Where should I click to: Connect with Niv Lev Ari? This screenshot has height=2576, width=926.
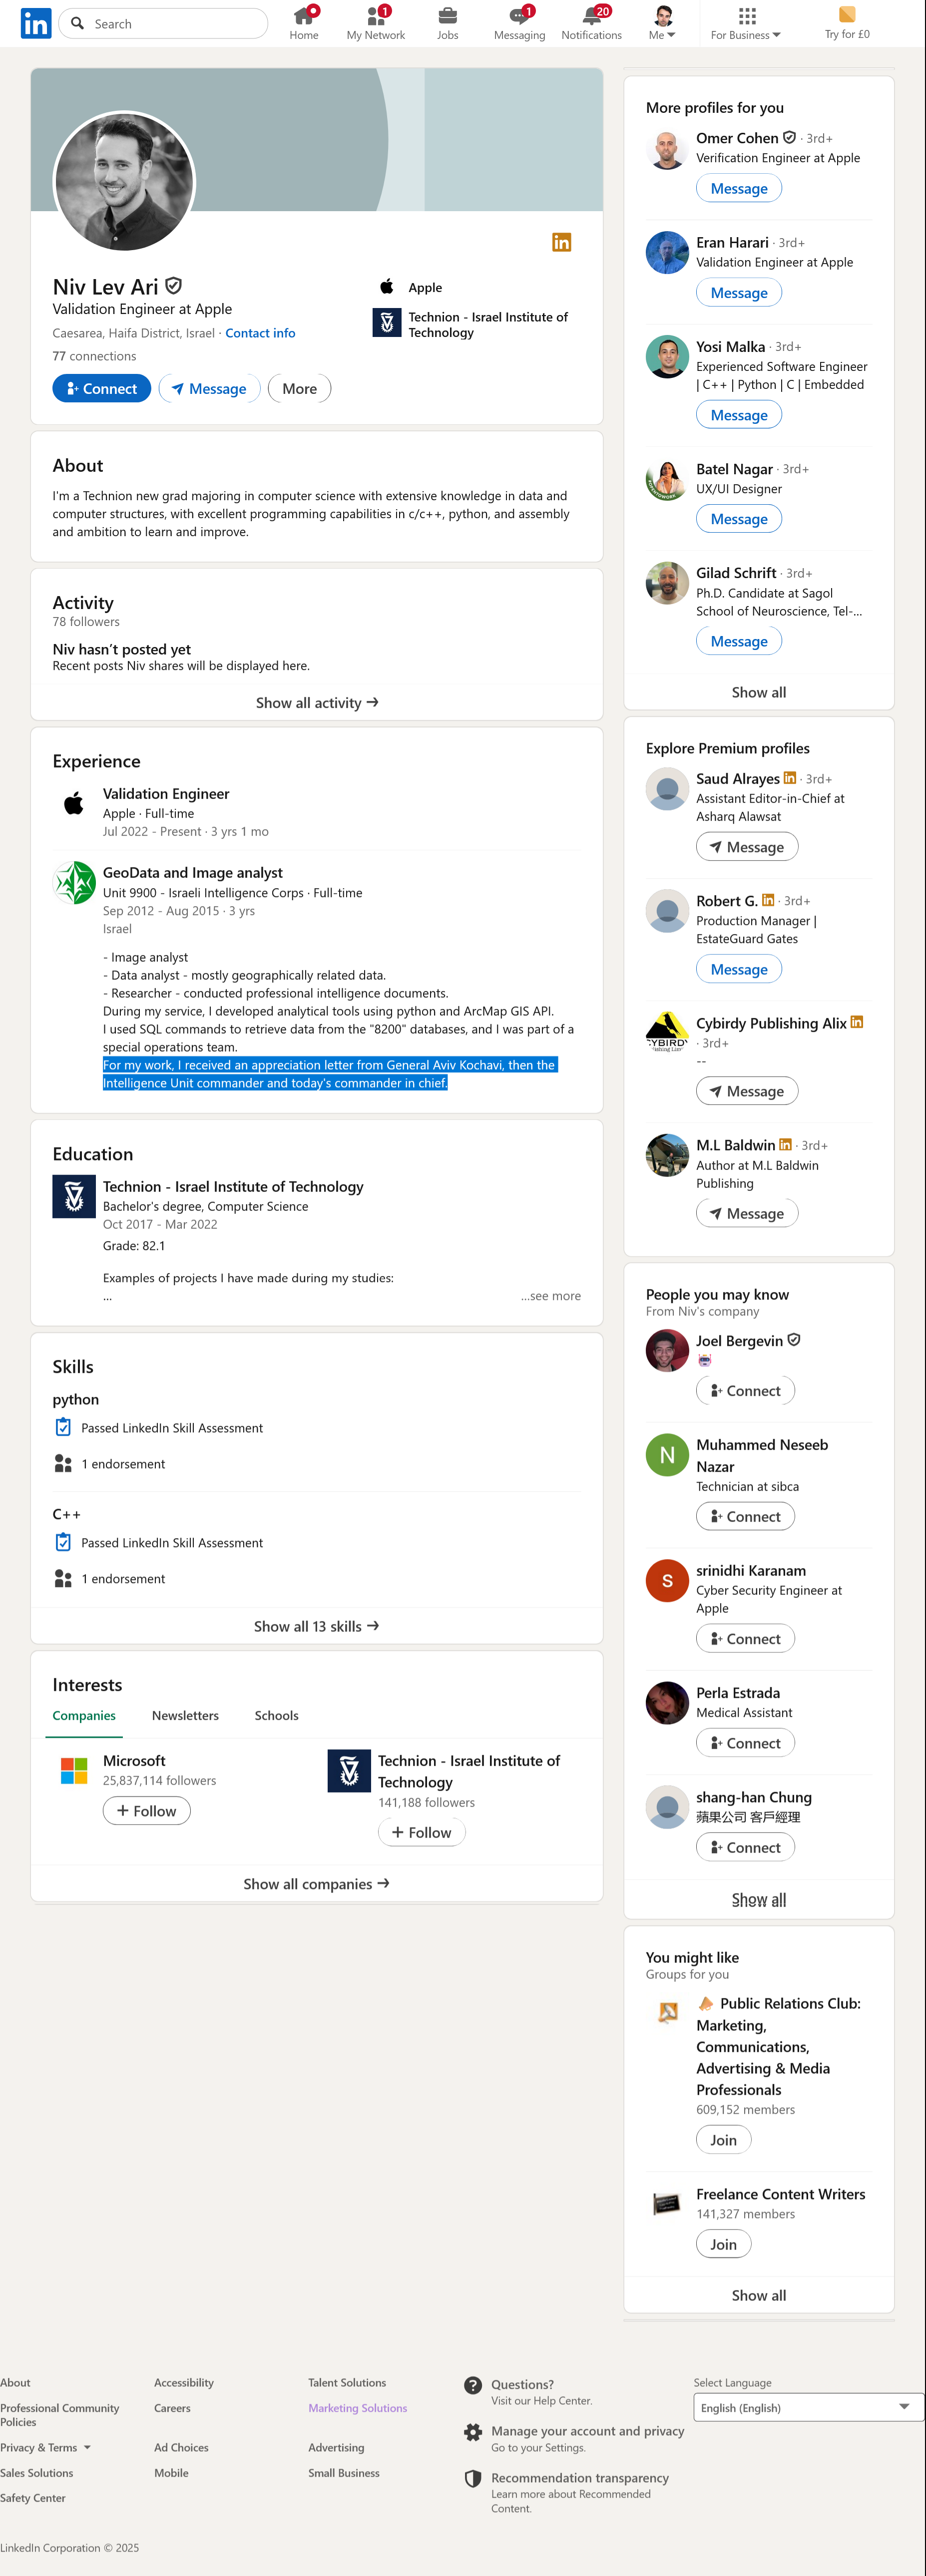[x=102, y=388]
